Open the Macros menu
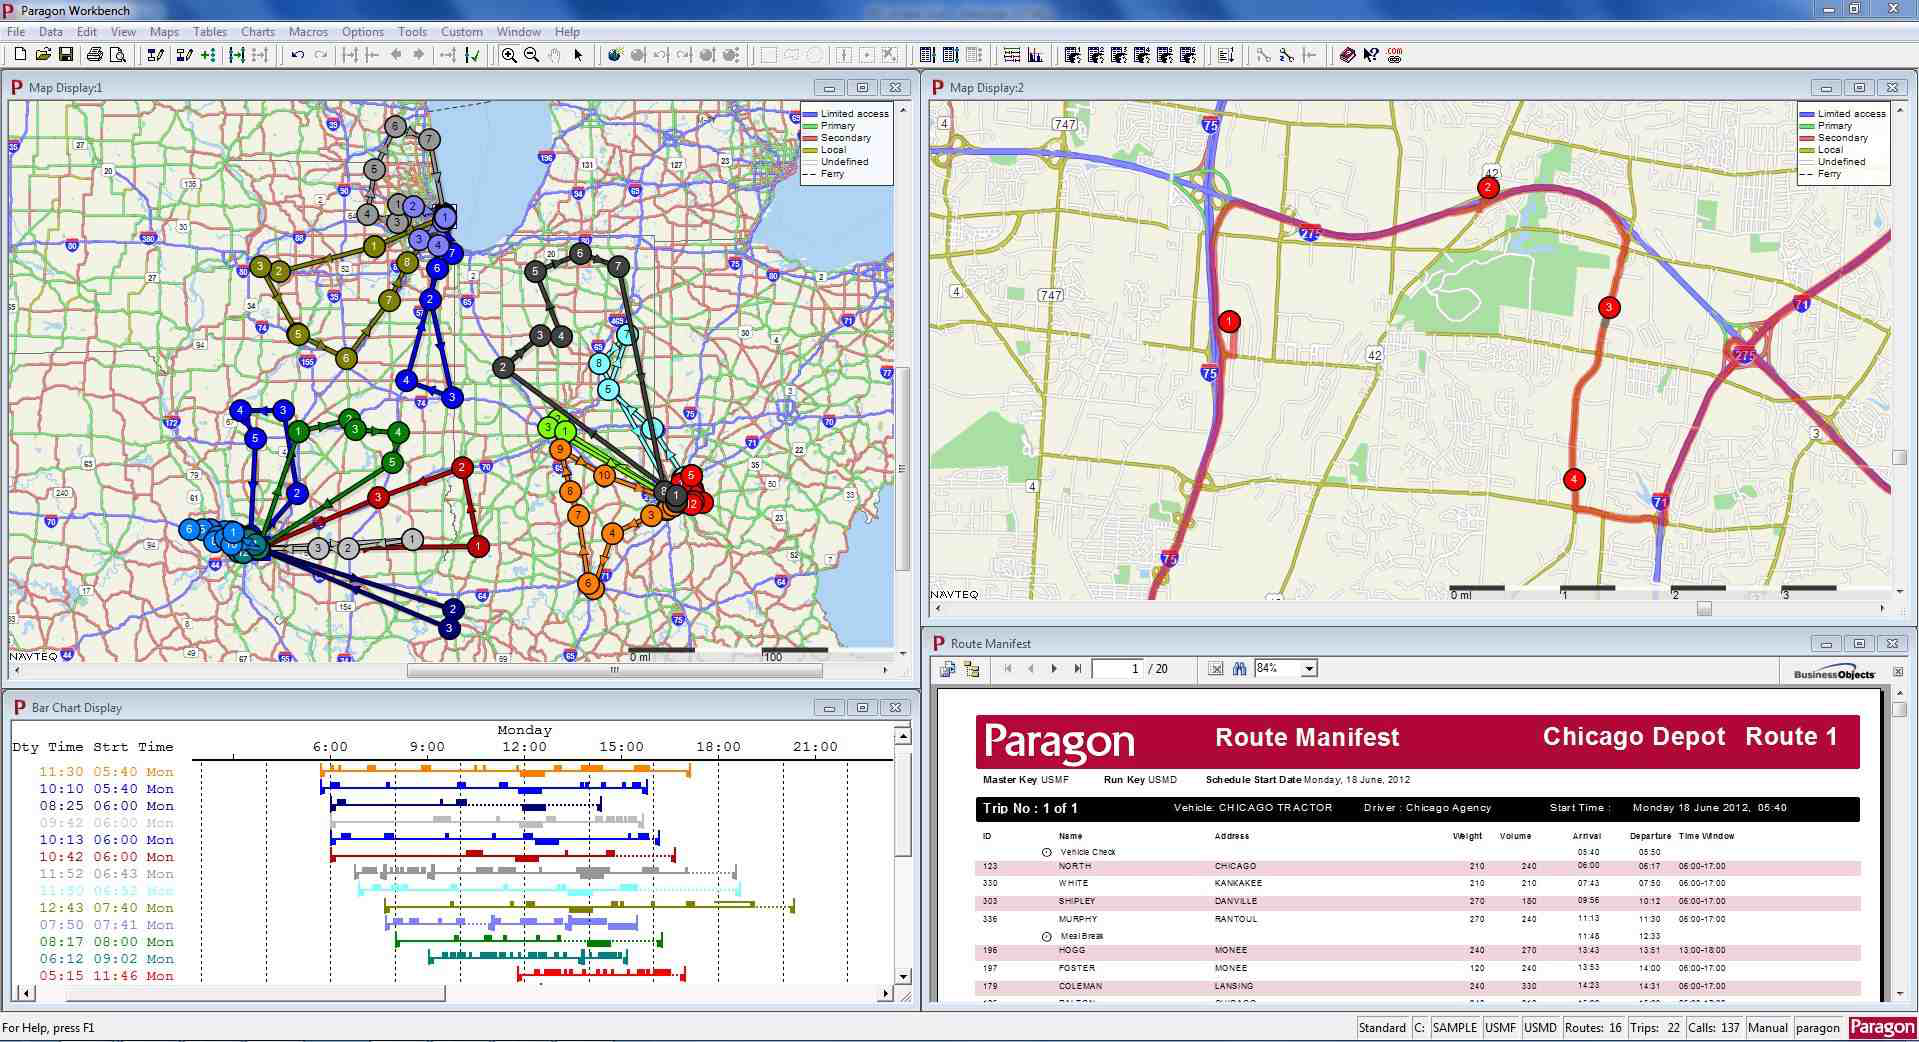Image resolution: width=1919 pixels, height=1042 pixels. pos(308,32)
